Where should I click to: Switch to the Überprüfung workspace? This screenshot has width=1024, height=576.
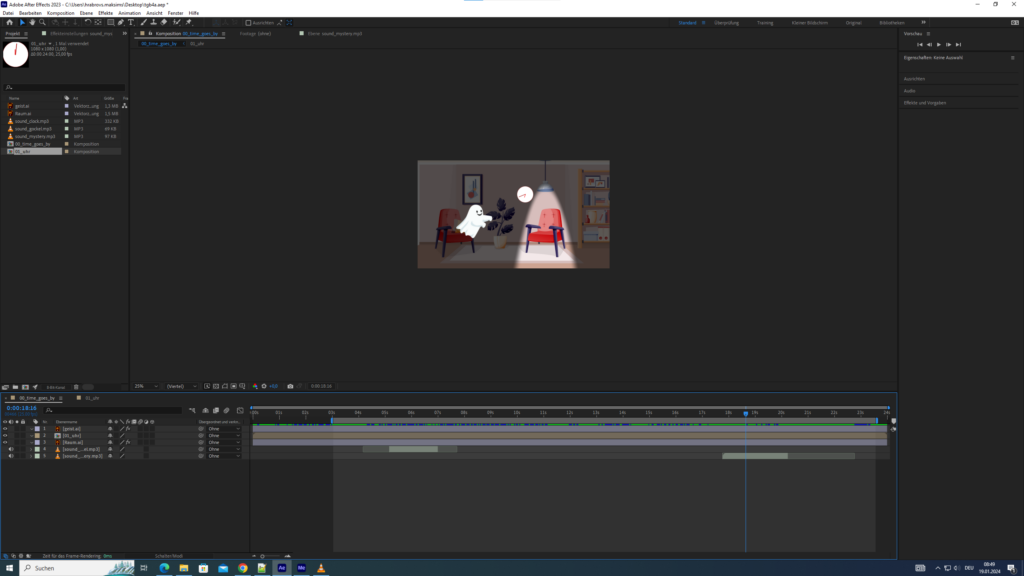(x=725, y=22)
